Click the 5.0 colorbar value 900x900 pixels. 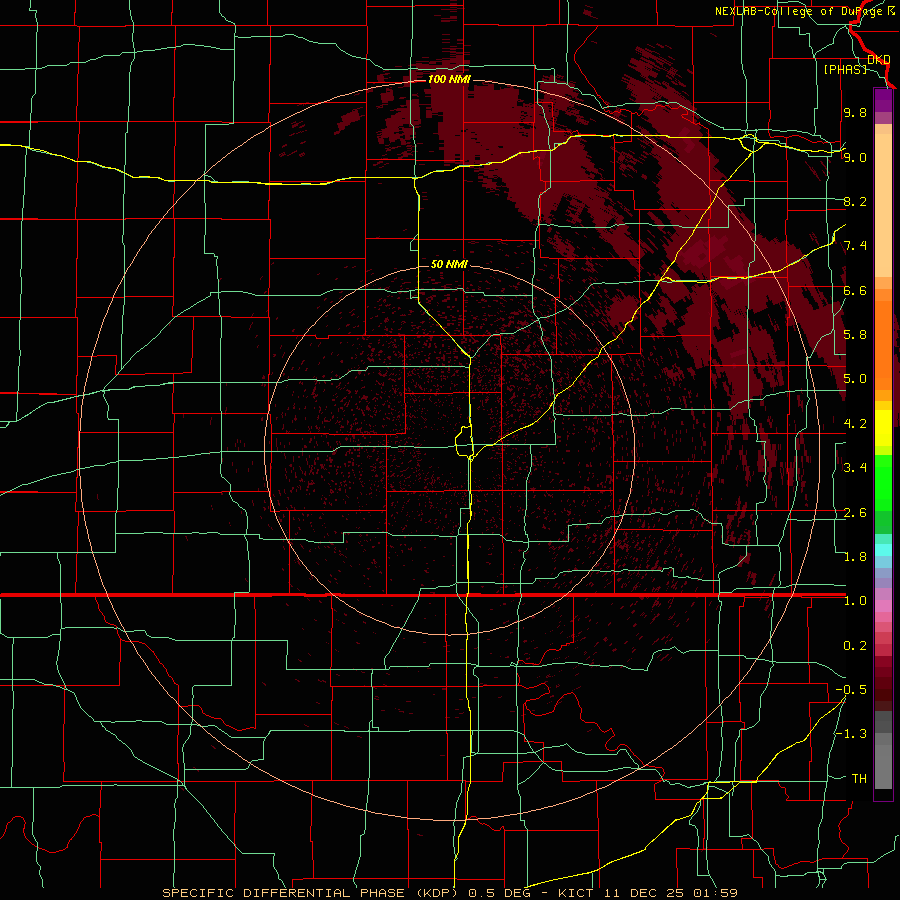(855, 379)
